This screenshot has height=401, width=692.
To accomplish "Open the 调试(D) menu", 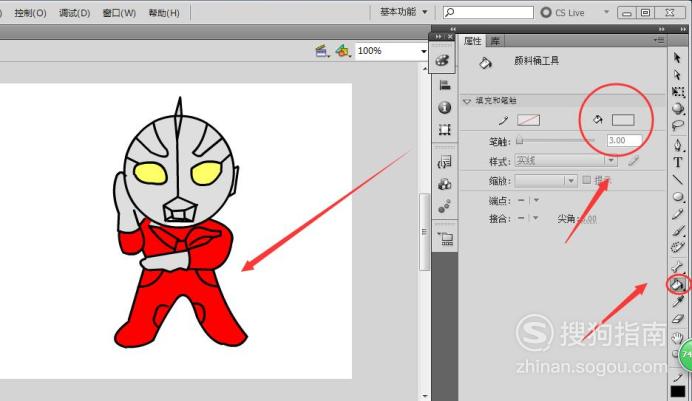I will coord(74,13).
